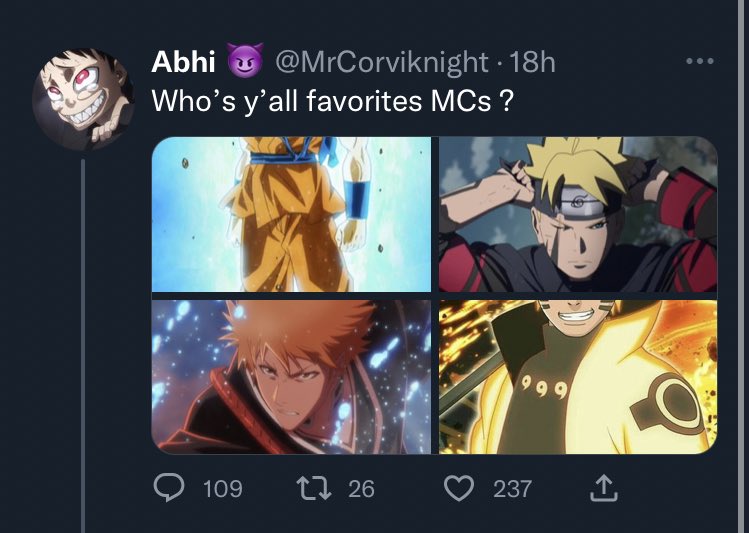Click the 109 replies count
The width and height of the screenshot is (749, 533).
223,489
